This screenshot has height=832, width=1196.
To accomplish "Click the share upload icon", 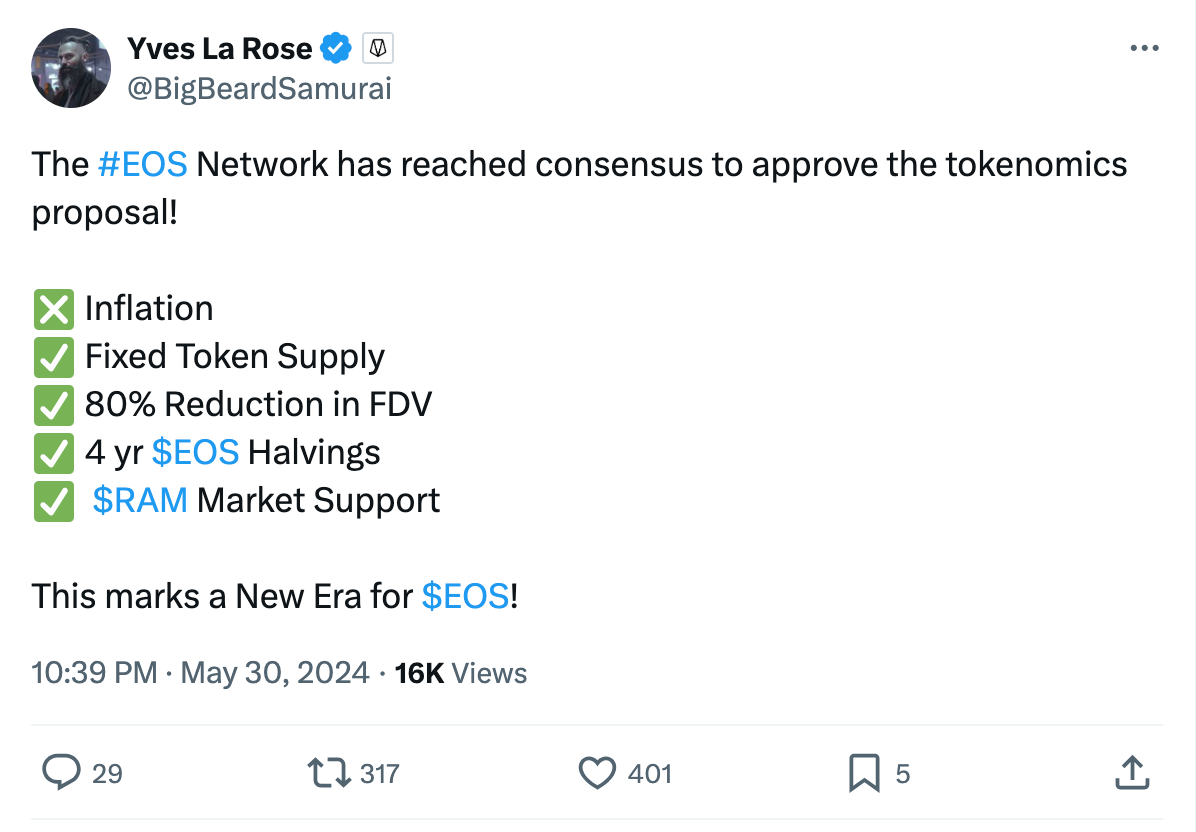I will coord(1132,773).
